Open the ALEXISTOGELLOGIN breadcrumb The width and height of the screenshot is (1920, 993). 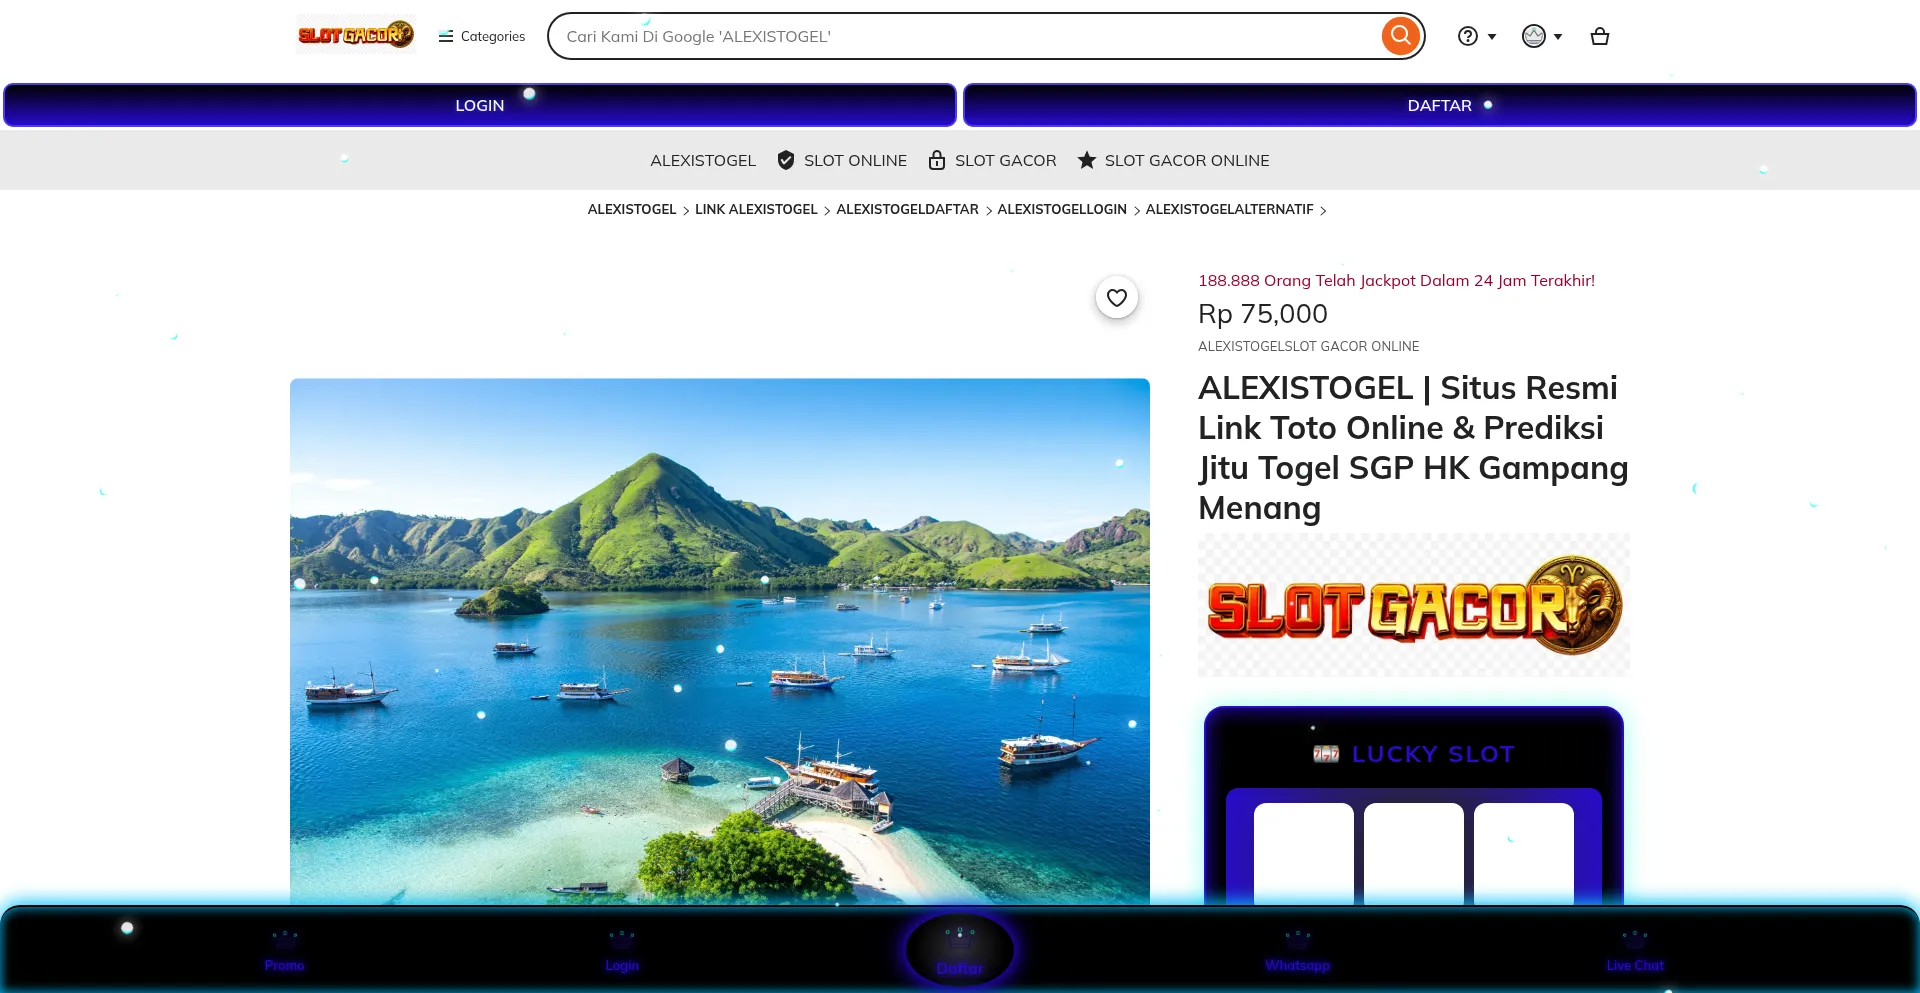pyautogui.click(x=1062, y=209)
